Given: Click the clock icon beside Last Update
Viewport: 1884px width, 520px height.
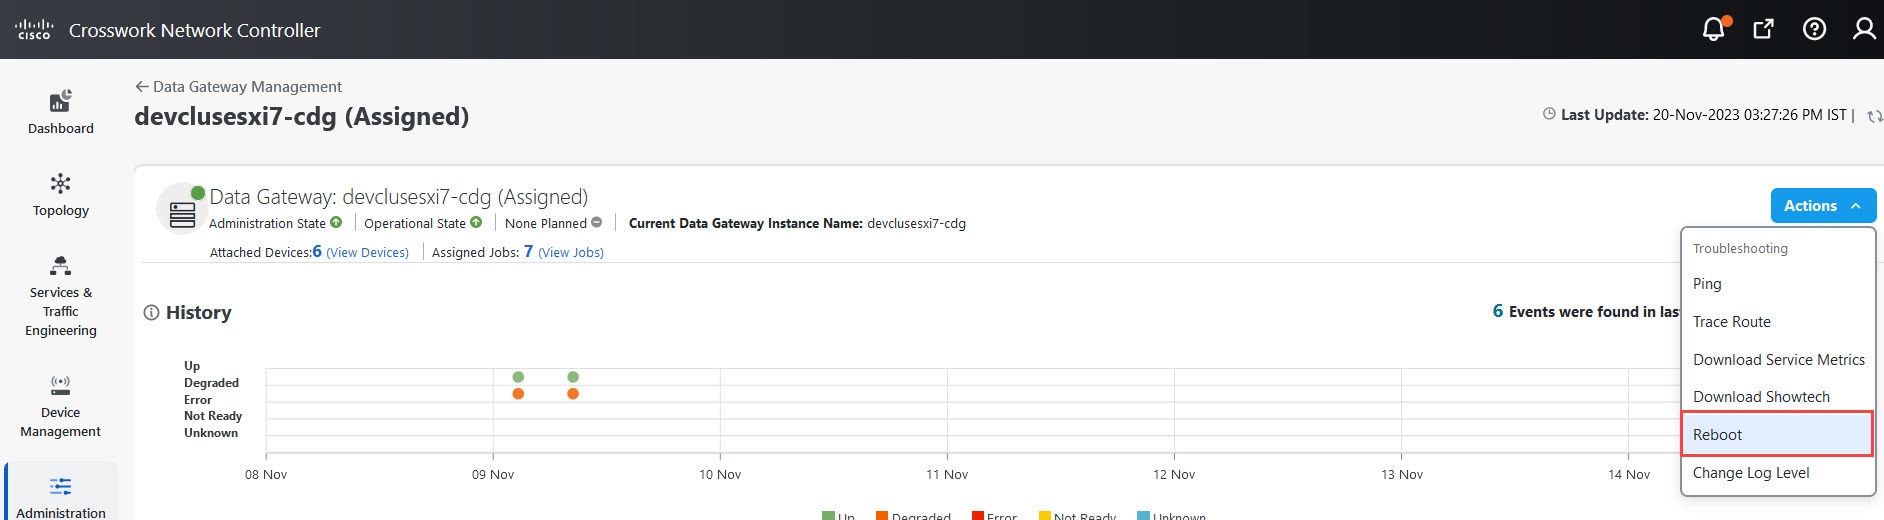Looking at the screenshot, I should click(1549, 114).
